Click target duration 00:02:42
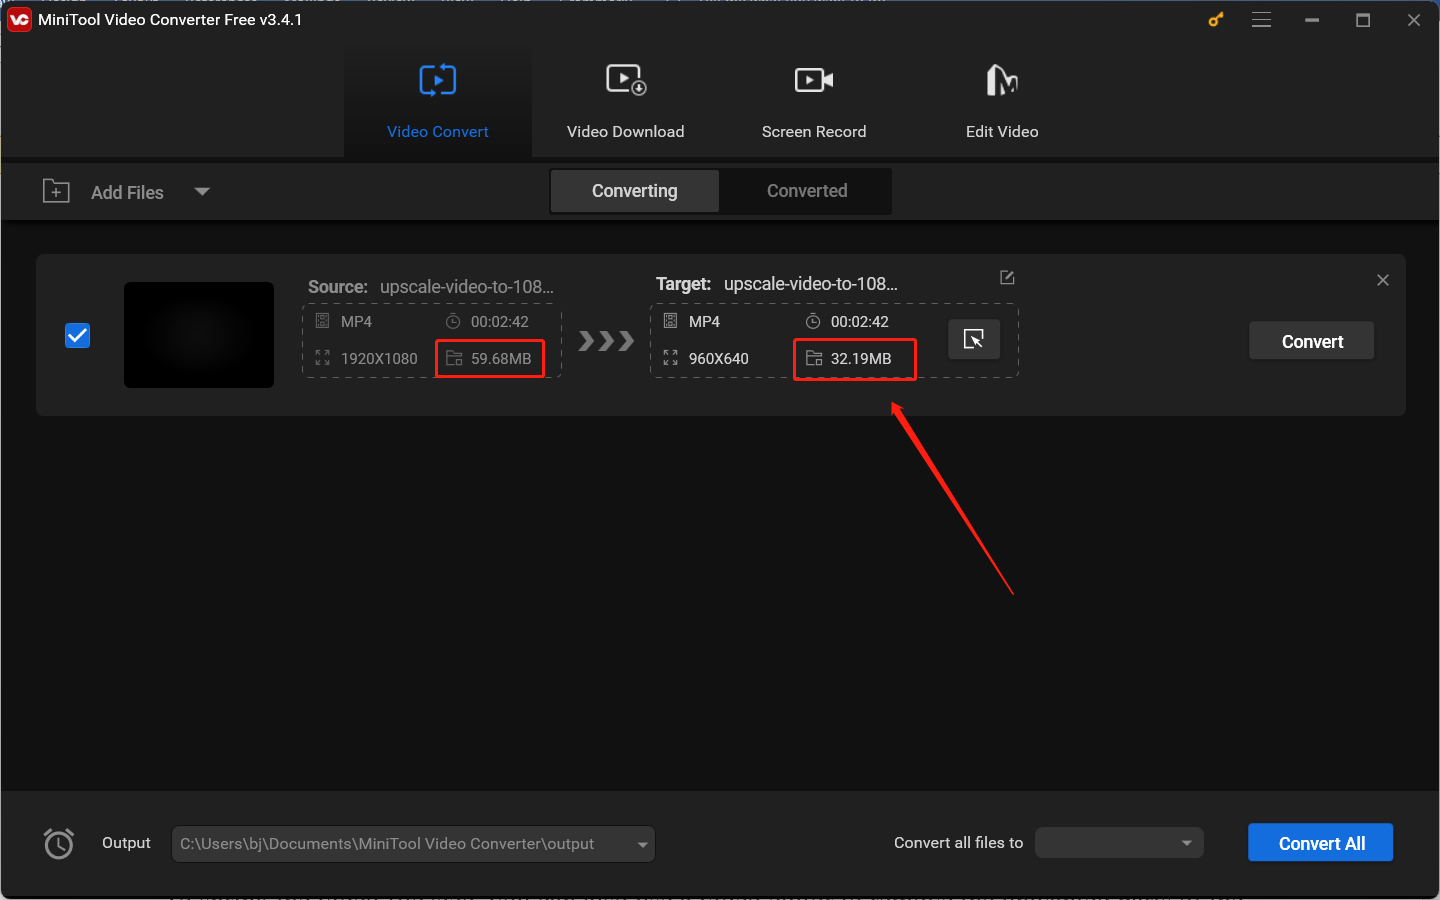The image size is (1440, 900). pos(860,322)
